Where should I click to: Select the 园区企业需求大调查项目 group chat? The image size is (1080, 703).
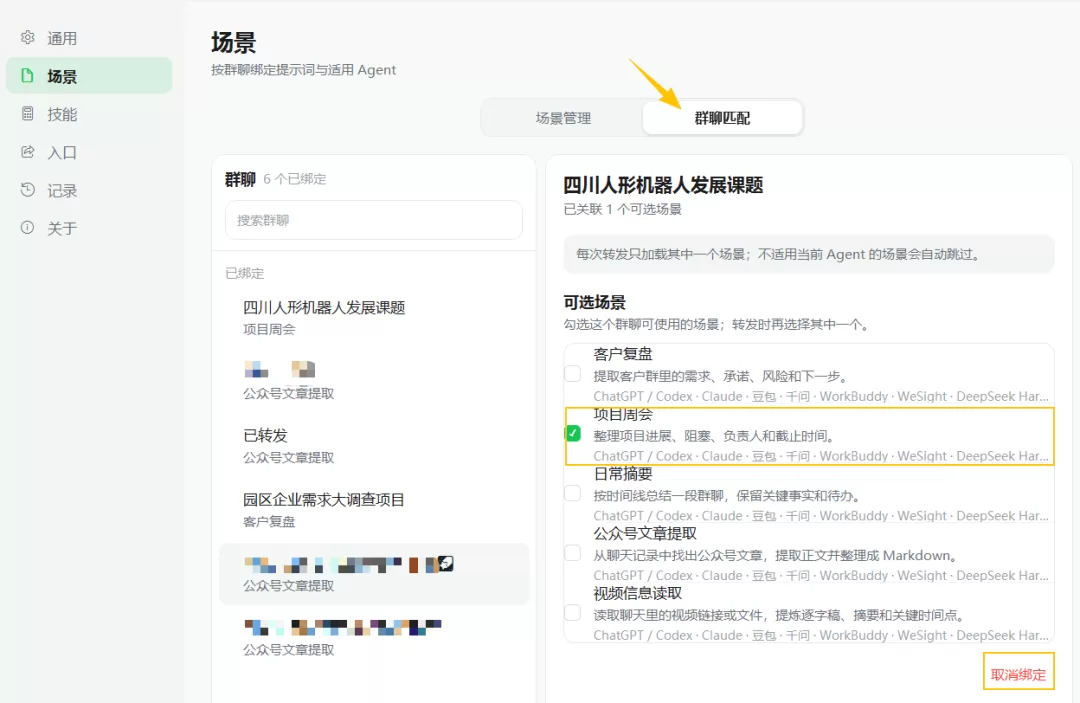[x=373, y=510]
